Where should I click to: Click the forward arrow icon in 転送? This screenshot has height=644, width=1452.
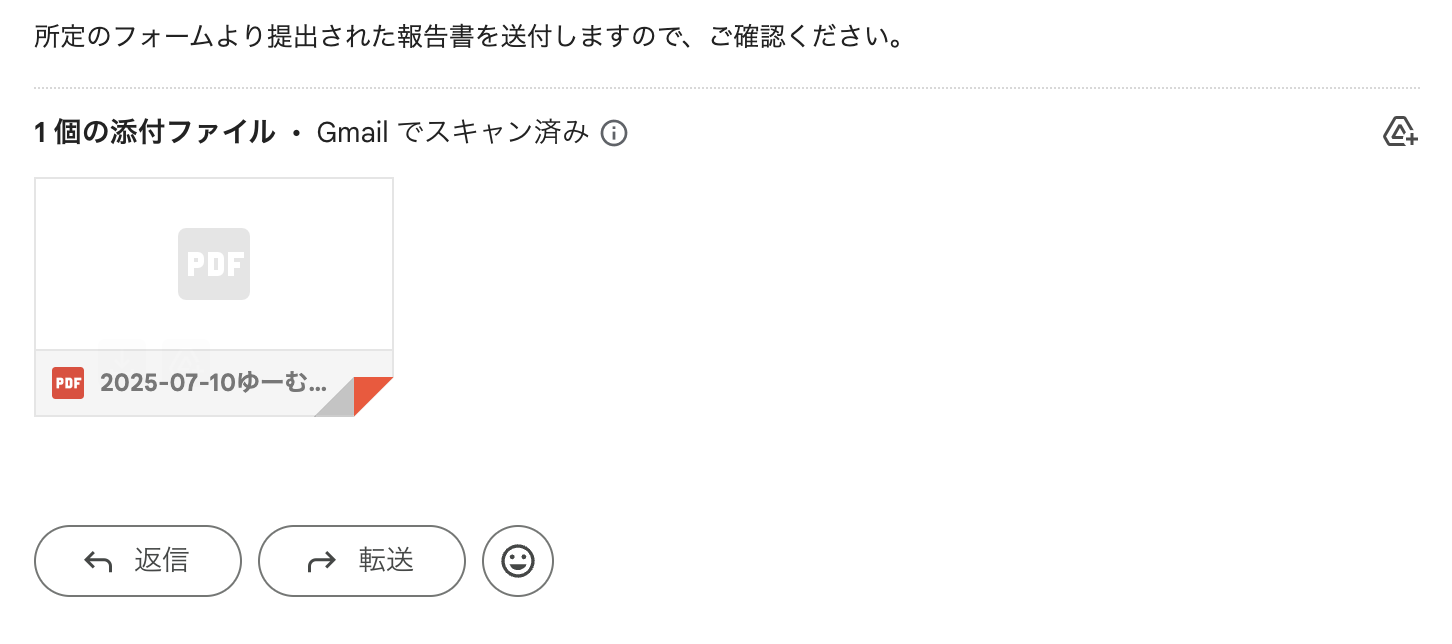[322, 562]
